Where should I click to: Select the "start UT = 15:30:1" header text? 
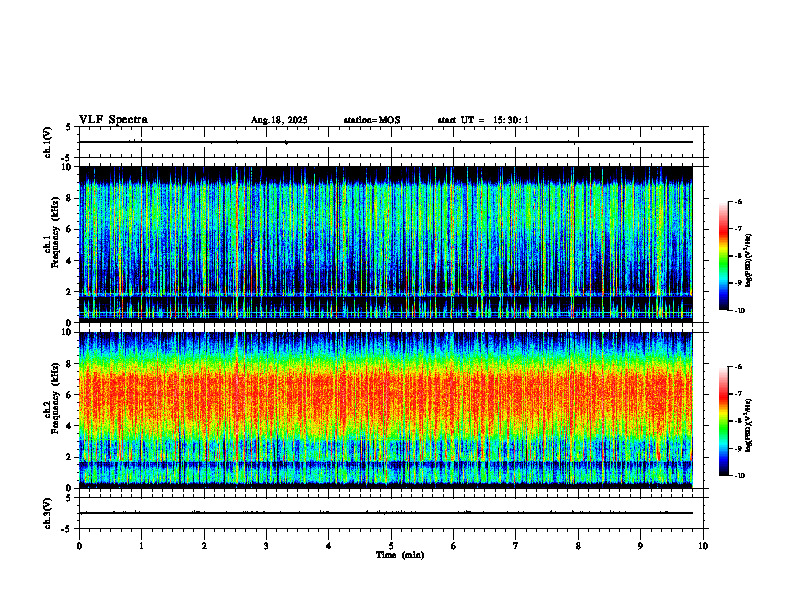pyautogui.click(x=483, y=120)
